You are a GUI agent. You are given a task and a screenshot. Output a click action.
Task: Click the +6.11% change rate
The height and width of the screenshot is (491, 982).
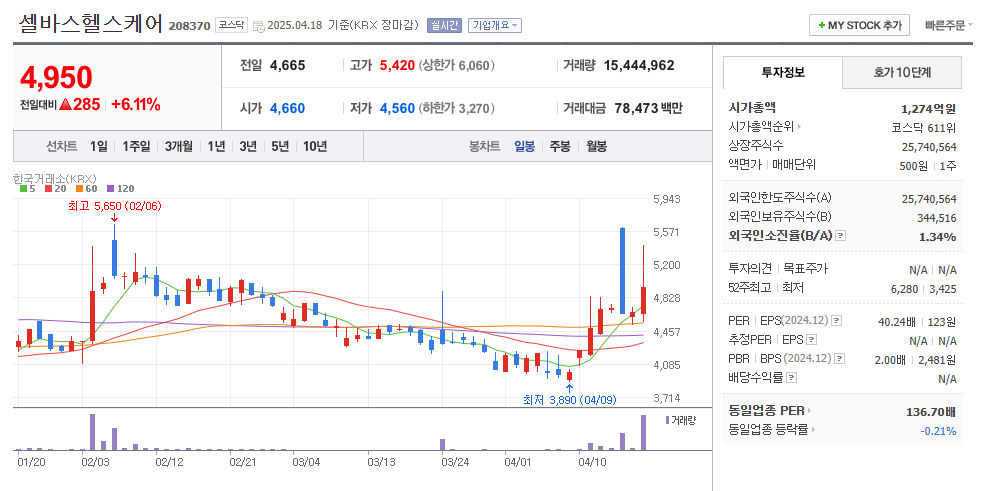point(136,105)
